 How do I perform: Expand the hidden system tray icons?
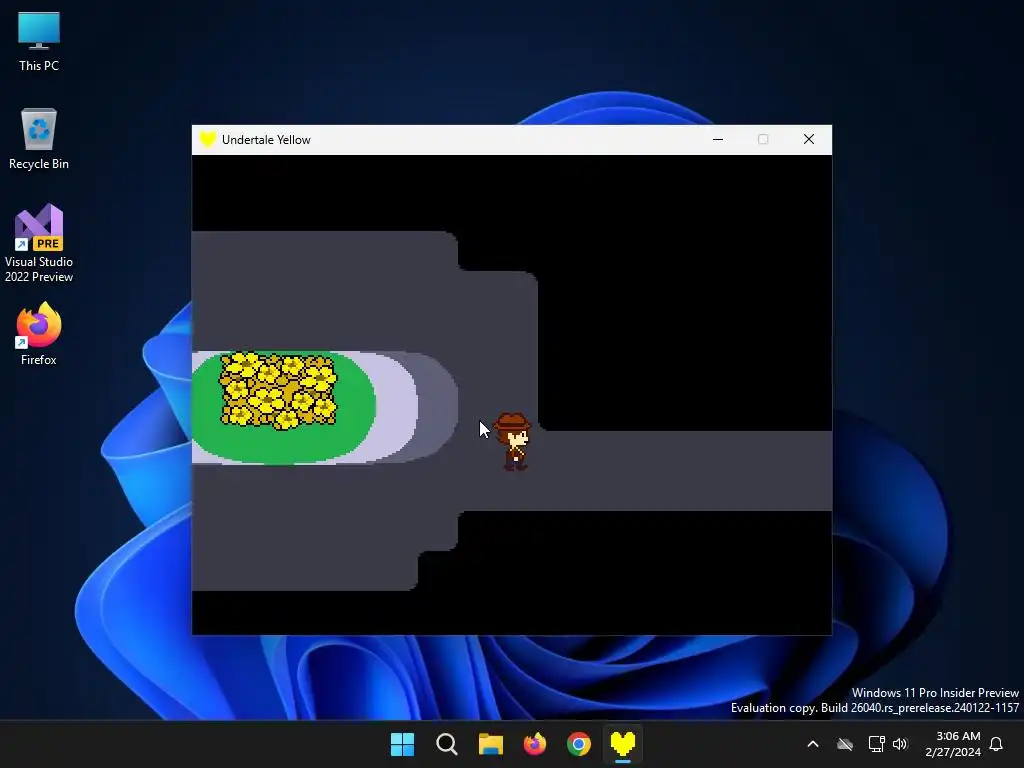coord(813,744)
